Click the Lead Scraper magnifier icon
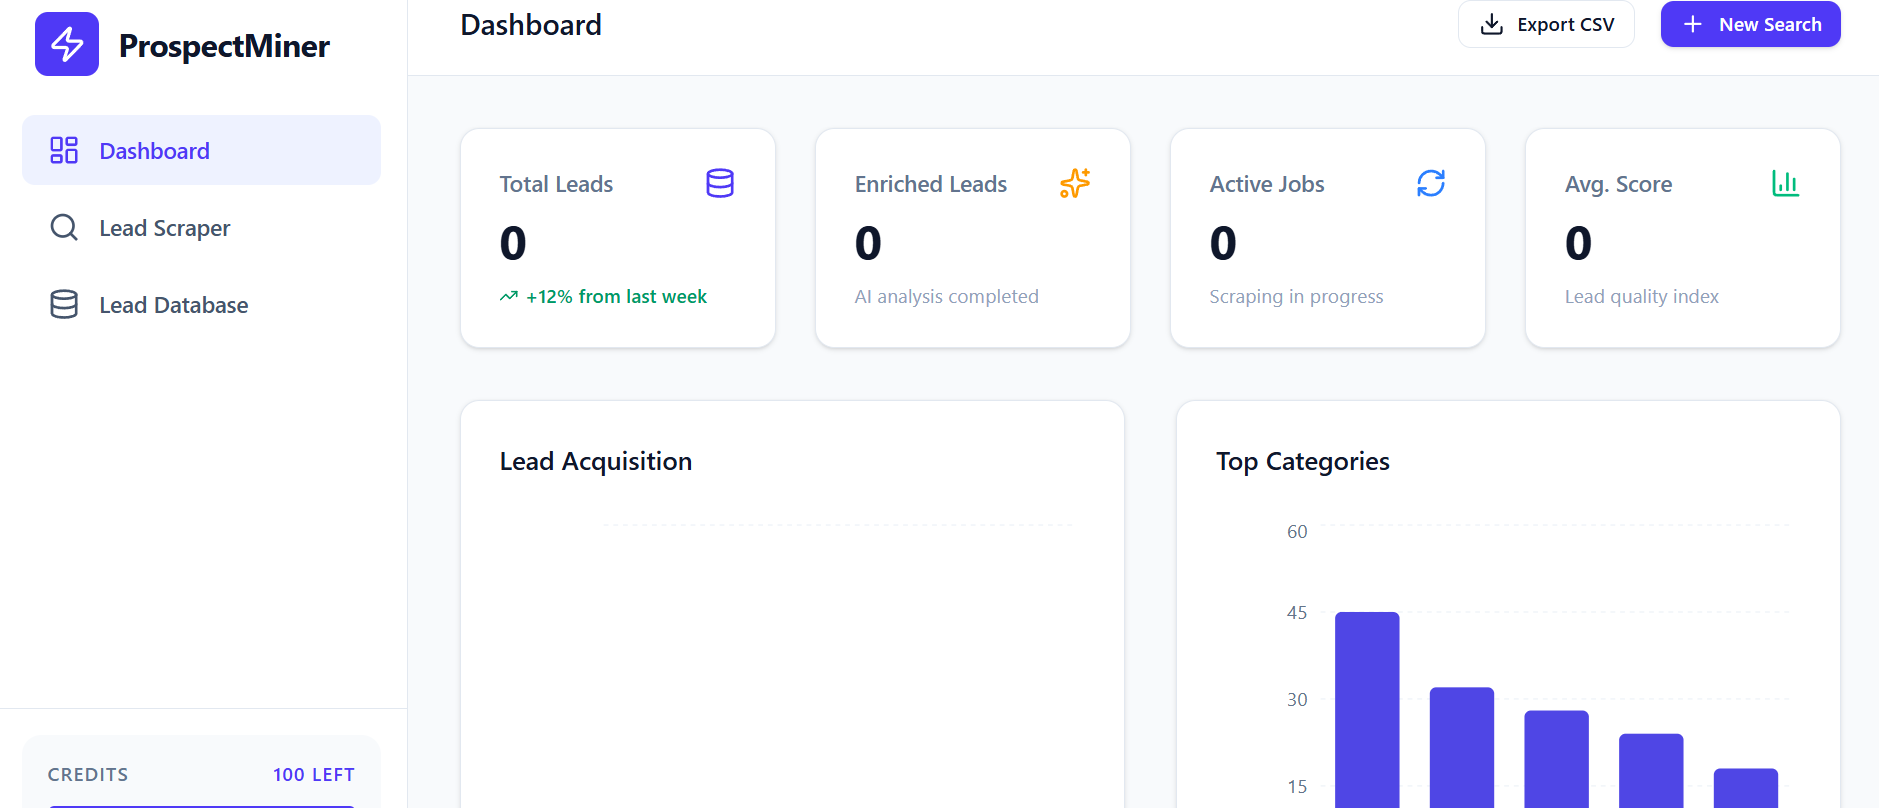Viewport: 1879px width, 808px height. 64,227
